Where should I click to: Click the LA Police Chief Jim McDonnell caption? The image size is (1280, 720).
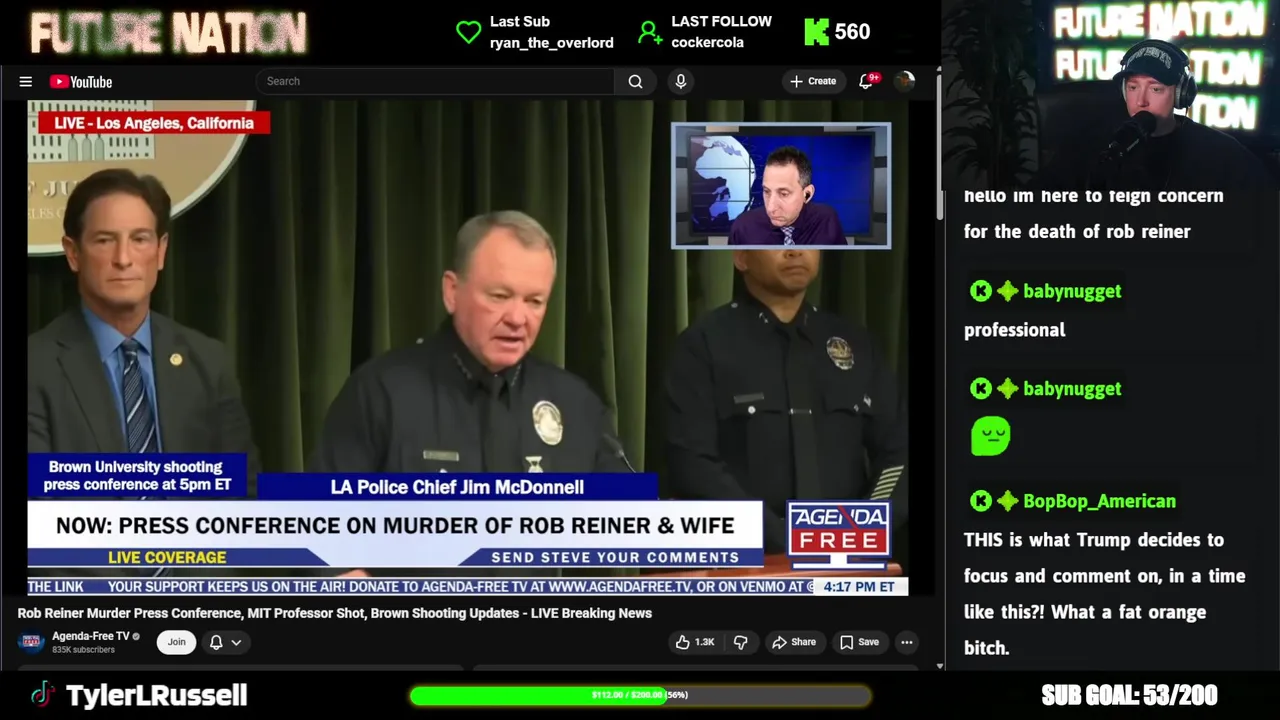coord(457,487)
